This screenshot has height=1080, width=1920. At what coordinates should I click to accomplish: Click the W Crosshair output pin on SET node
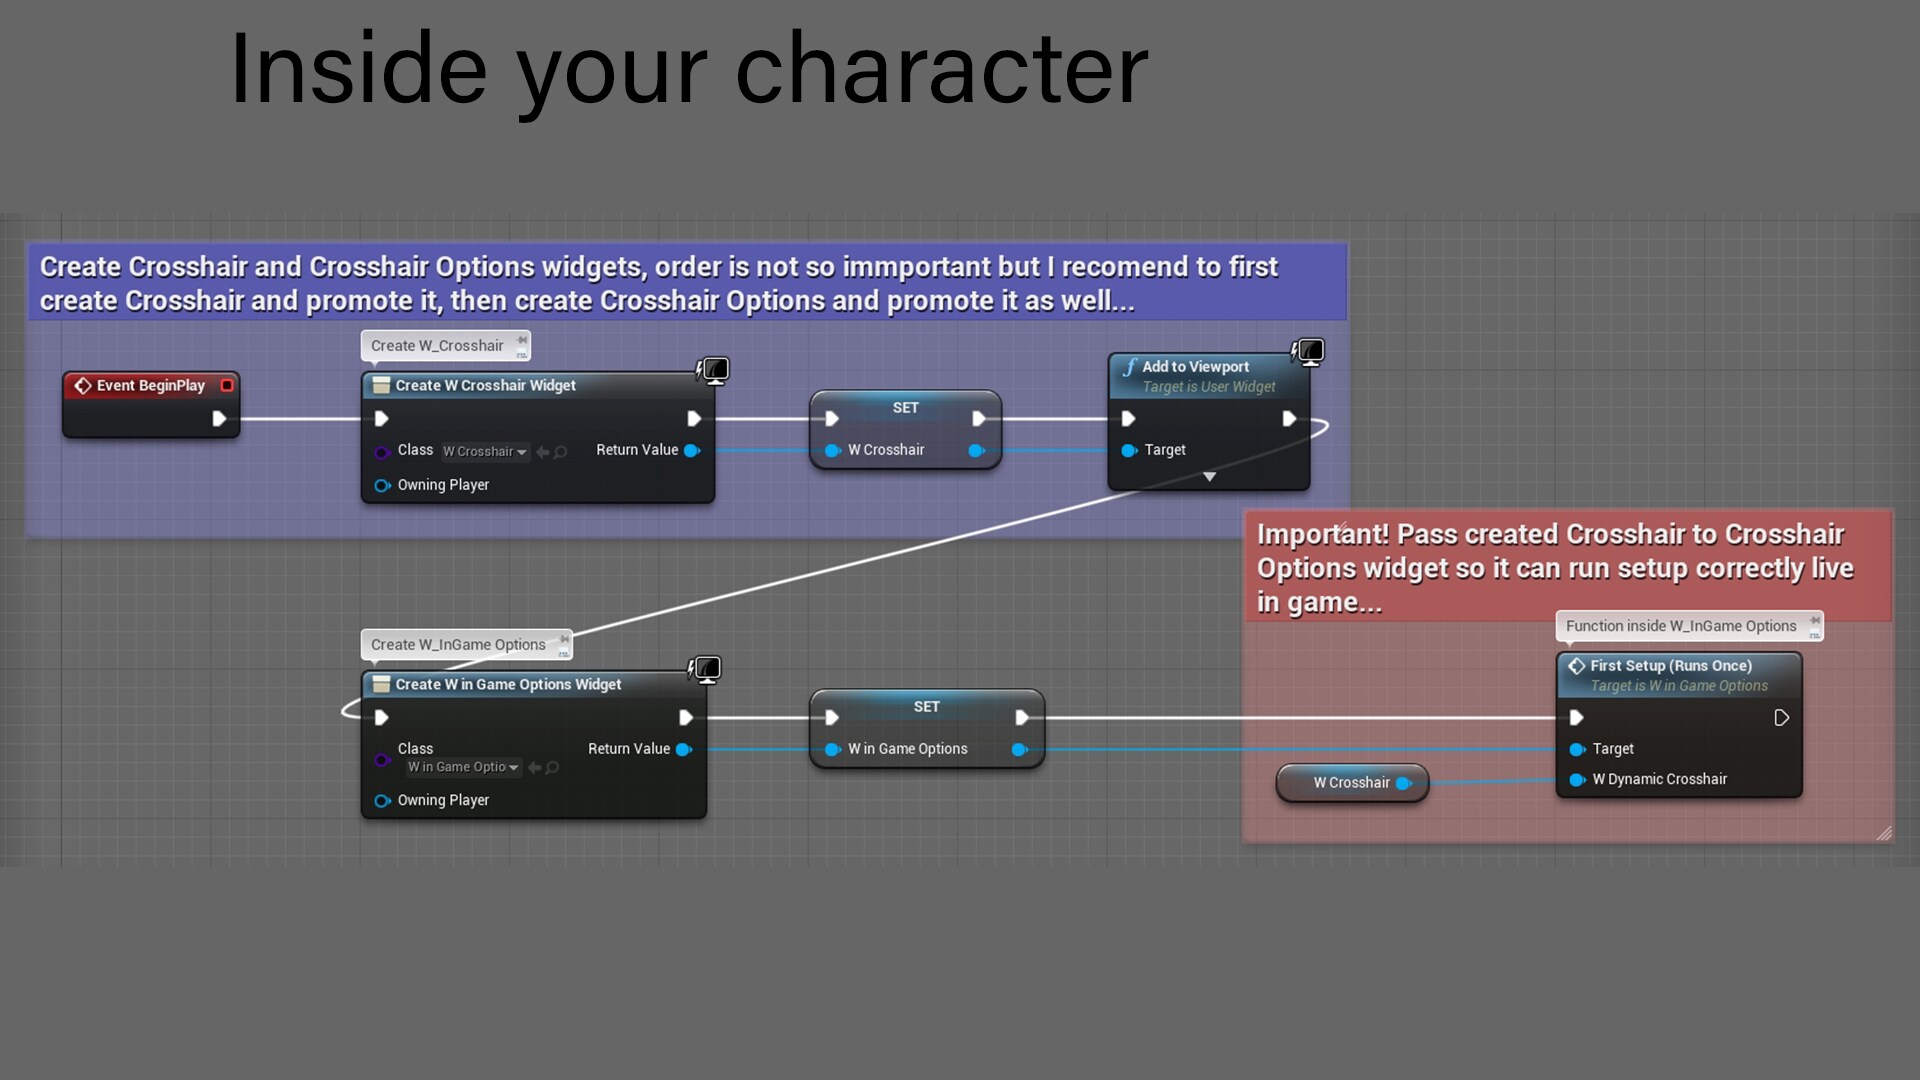pos(977,450)
